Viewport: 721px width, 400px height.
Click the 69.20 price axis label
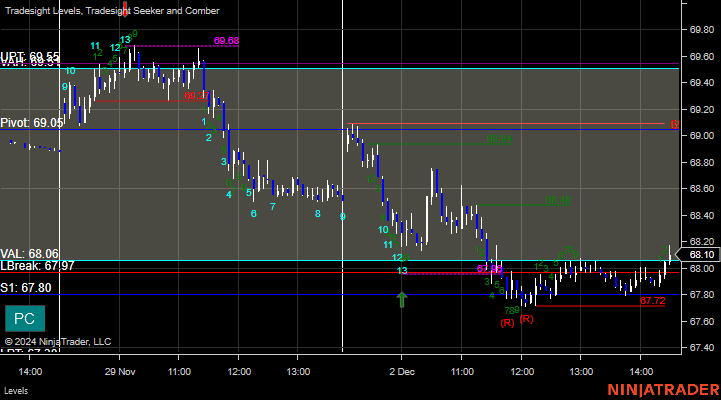(702, 109)
